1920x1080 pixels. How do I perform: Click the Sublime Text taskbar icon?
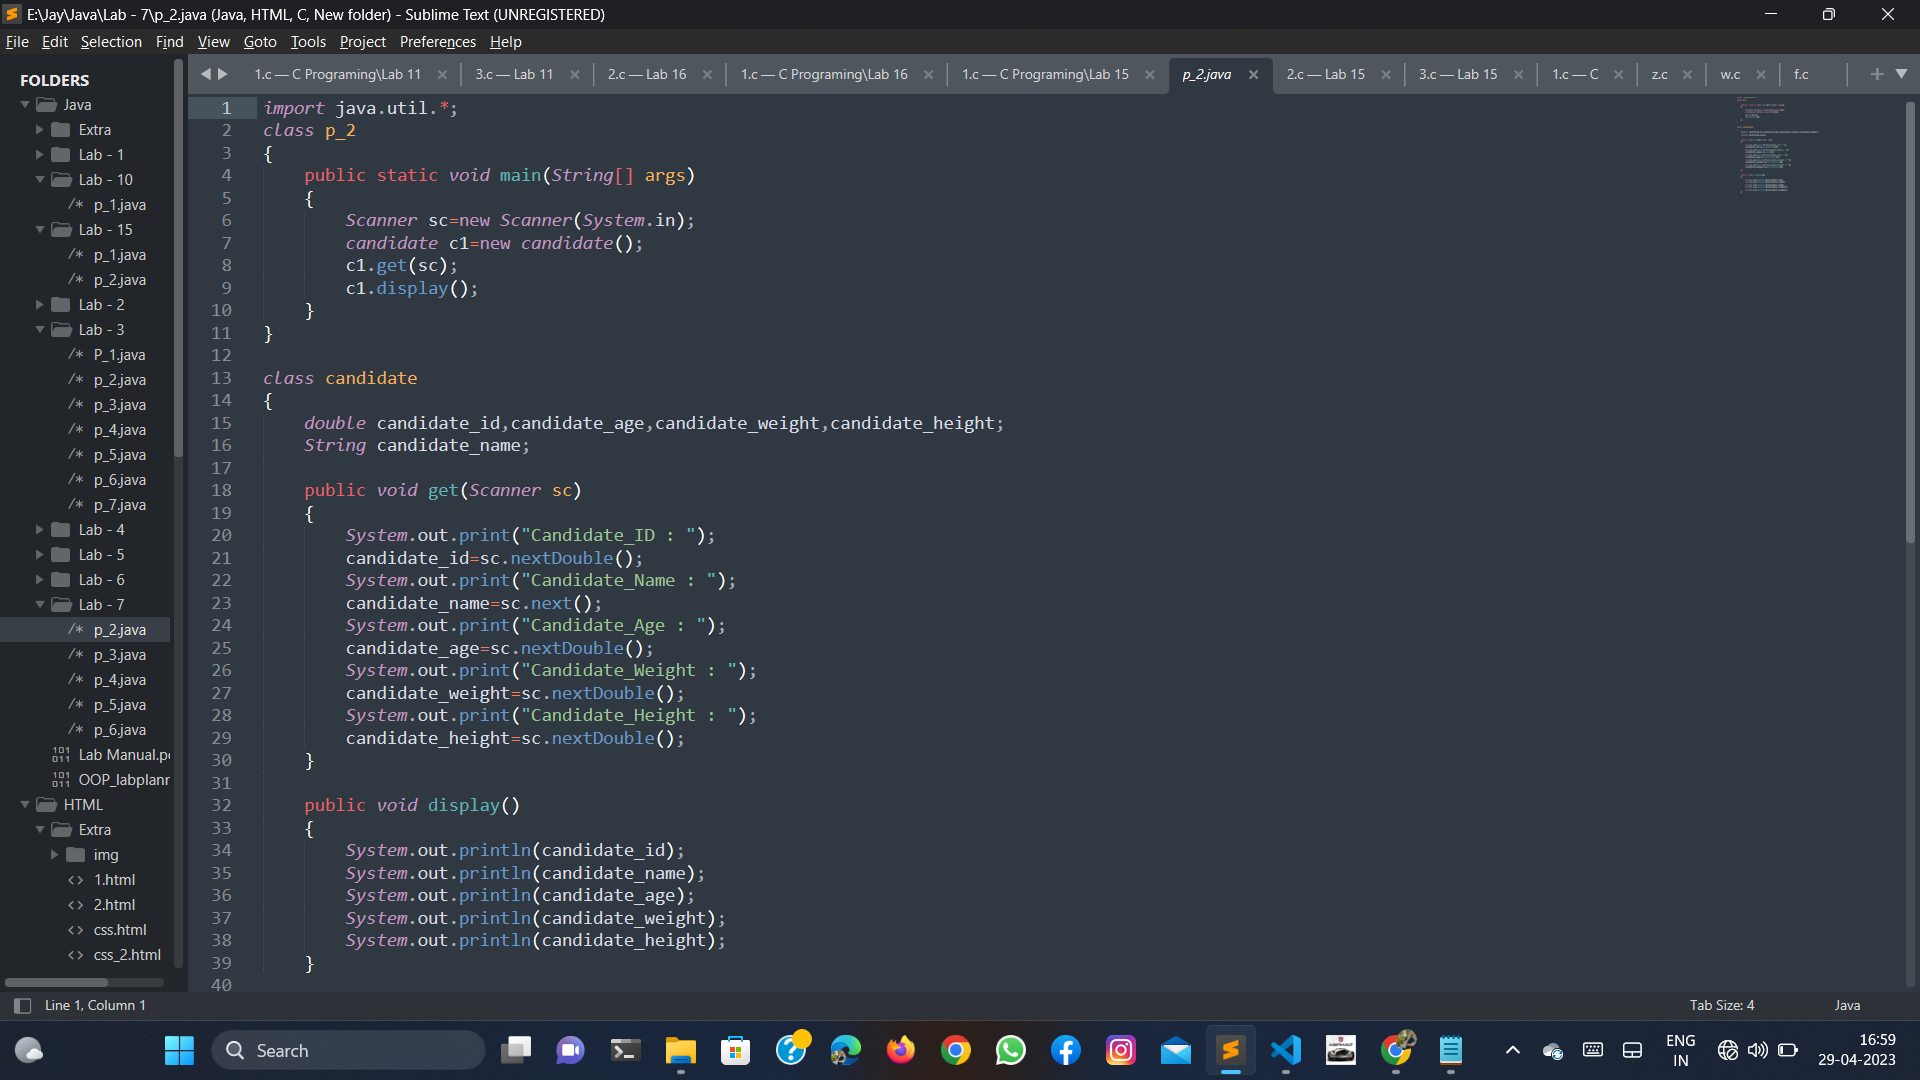1231,1050
